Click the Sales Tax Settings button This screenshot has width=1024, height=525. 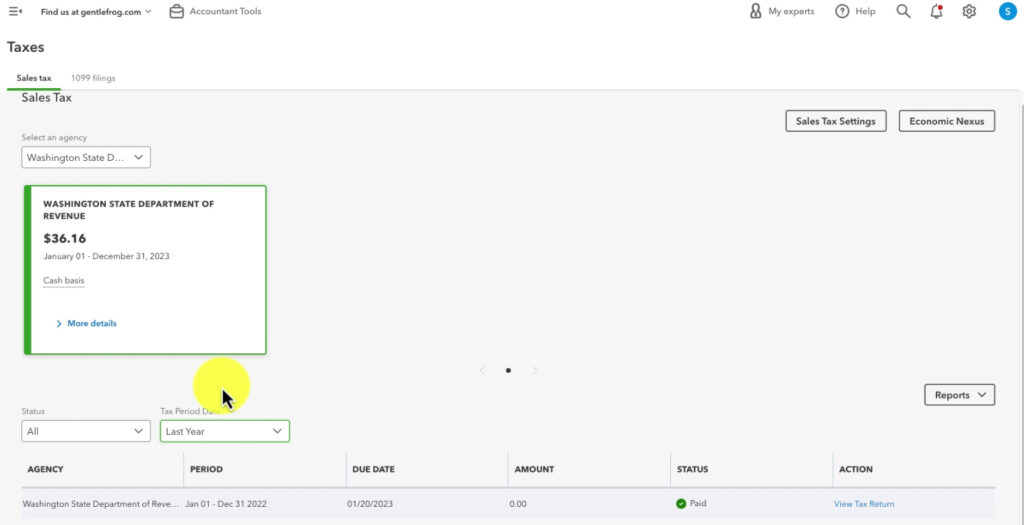coord(835,121)
